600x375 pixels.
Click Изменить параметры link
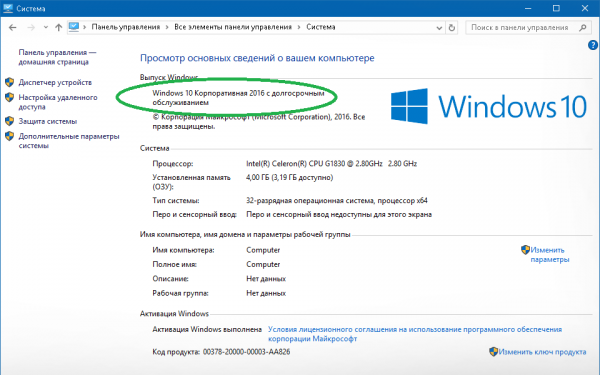point(549,255)
